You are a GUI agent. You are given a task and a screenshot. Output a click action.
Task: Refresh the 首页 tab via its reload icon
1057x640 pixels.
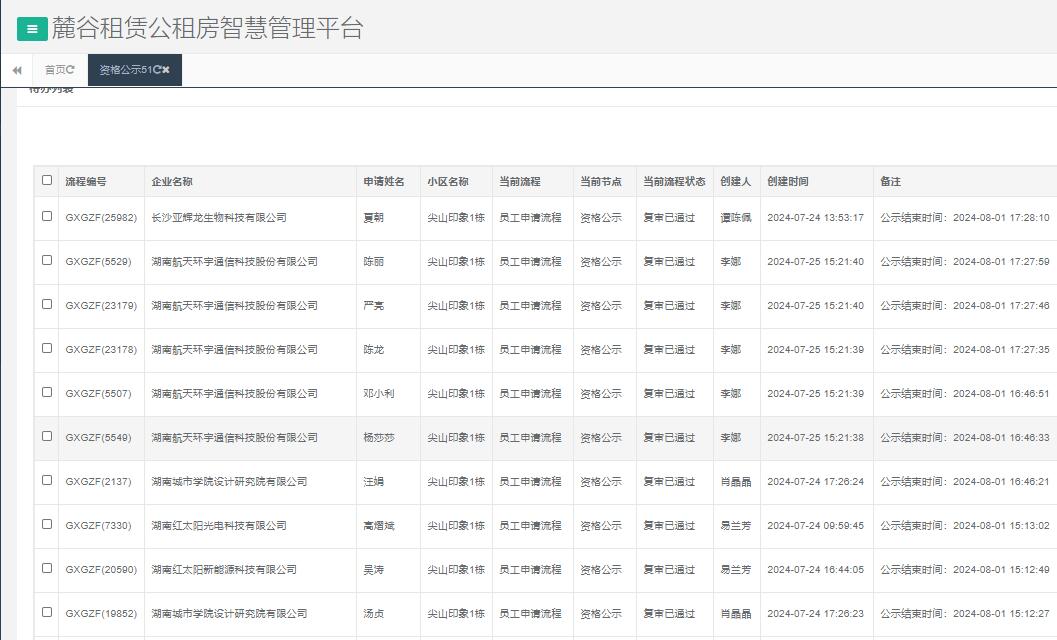coord(71,70)
